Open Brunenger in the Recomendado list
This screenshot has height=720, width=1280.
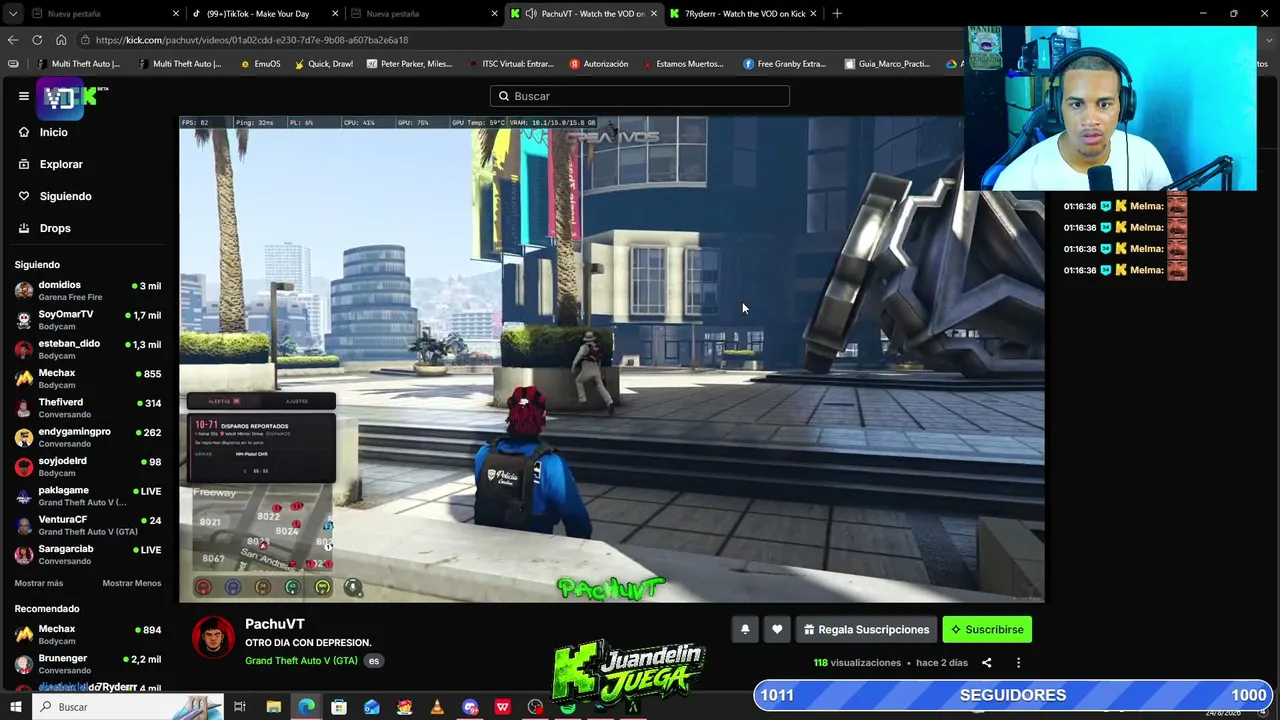(88, 664)
